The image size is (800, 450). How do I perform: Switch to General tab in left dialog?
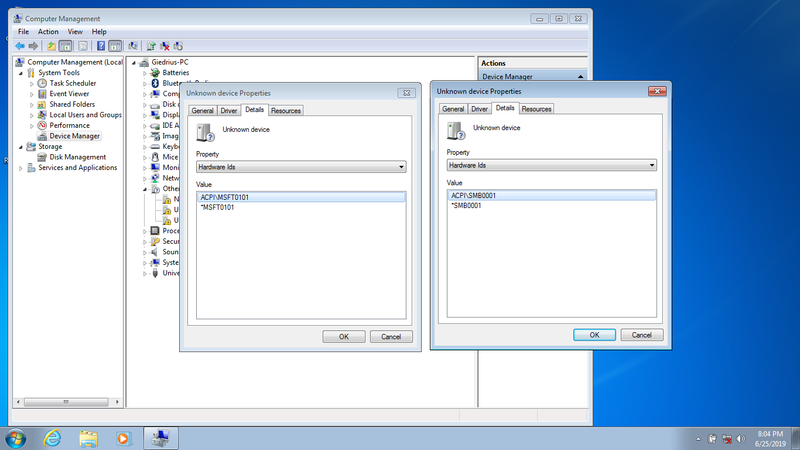203,111
